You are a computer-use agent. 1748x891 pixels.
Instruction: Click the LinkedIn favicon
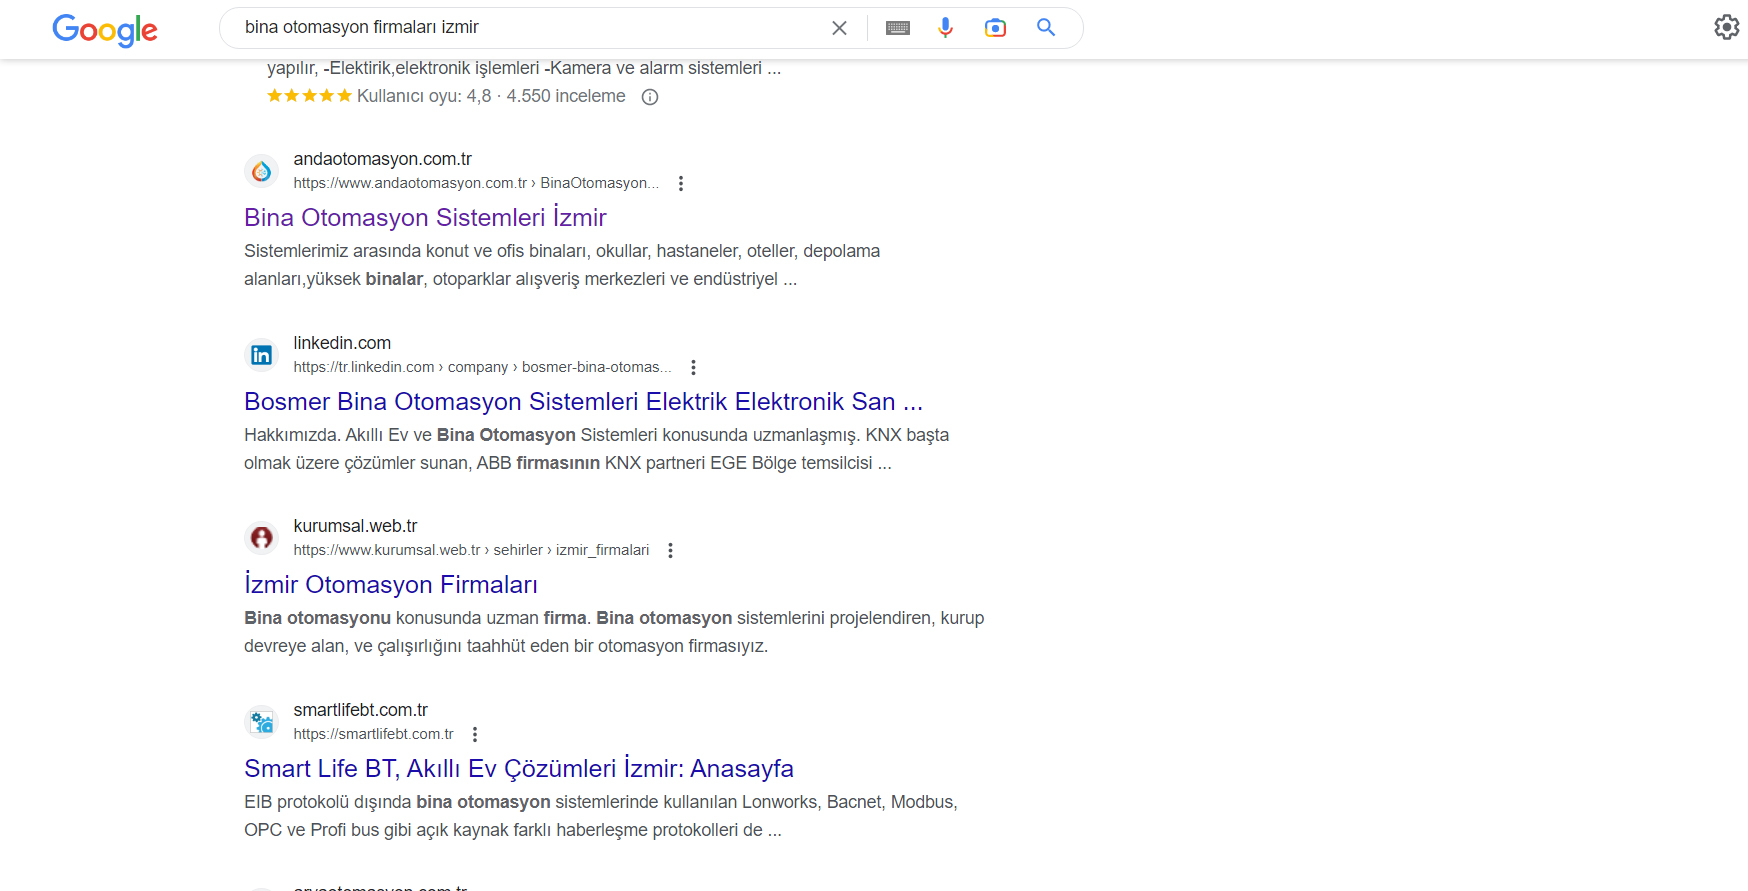pyautogui.click(x=262, y=355)
